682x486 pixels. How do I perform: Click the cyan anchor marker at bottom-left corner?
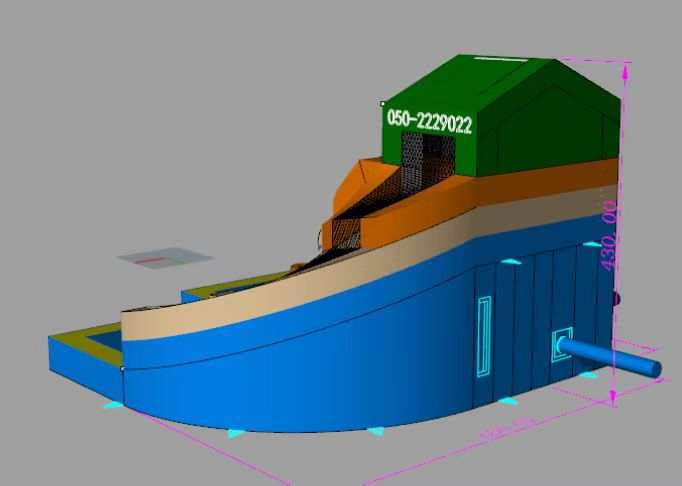(113, 405)
